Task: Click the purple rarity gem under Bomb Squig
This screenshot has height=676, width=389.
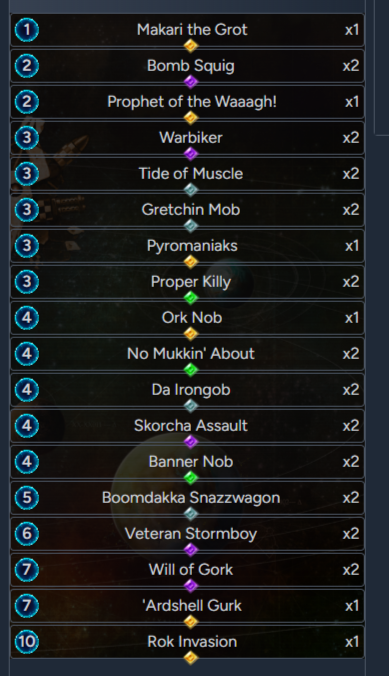Action: (191, 81)
